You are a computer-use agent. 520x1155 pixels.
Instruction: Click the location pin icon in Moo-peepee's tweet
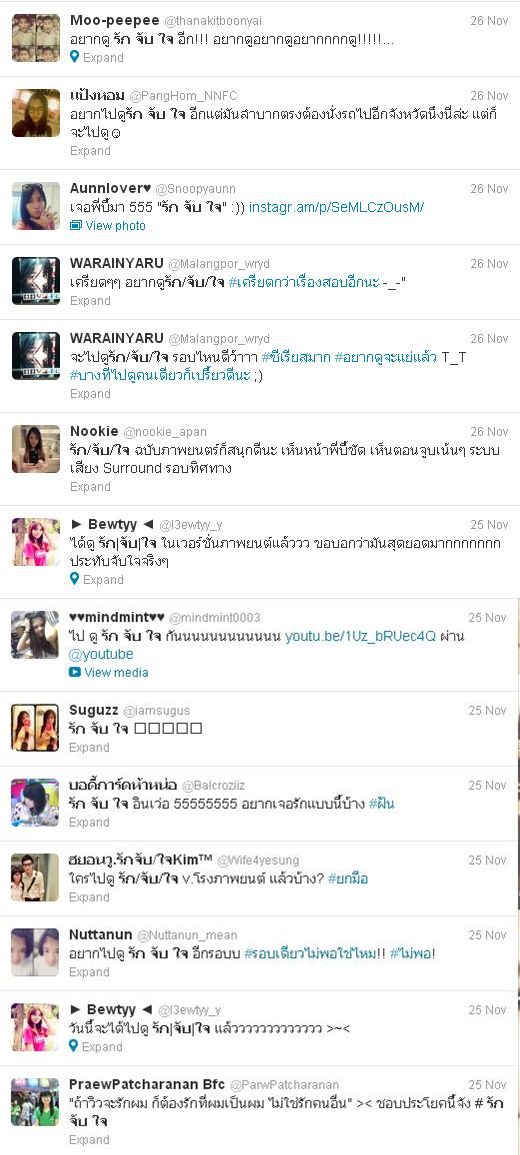tap(74, 57)
